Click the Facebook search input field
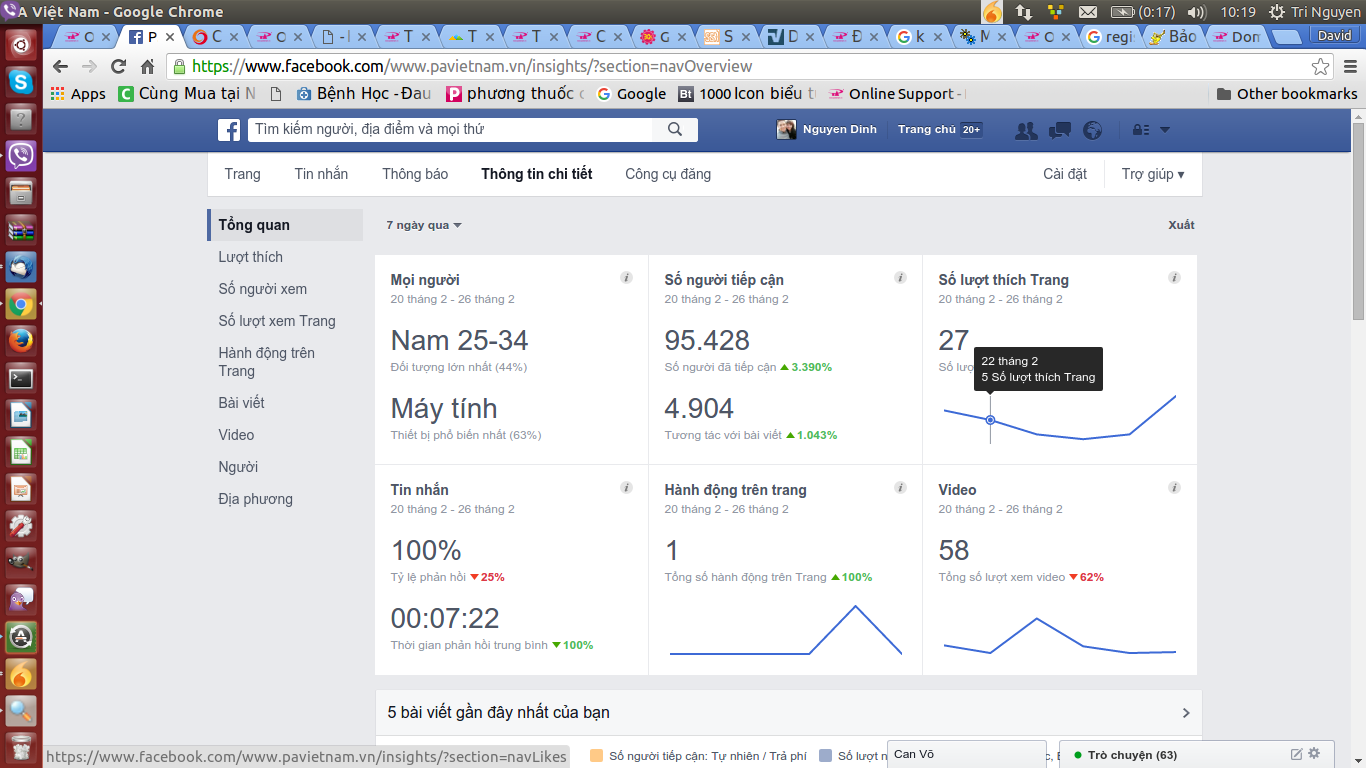The width and height of the screenshot is (1366, 768). (451, 129)
